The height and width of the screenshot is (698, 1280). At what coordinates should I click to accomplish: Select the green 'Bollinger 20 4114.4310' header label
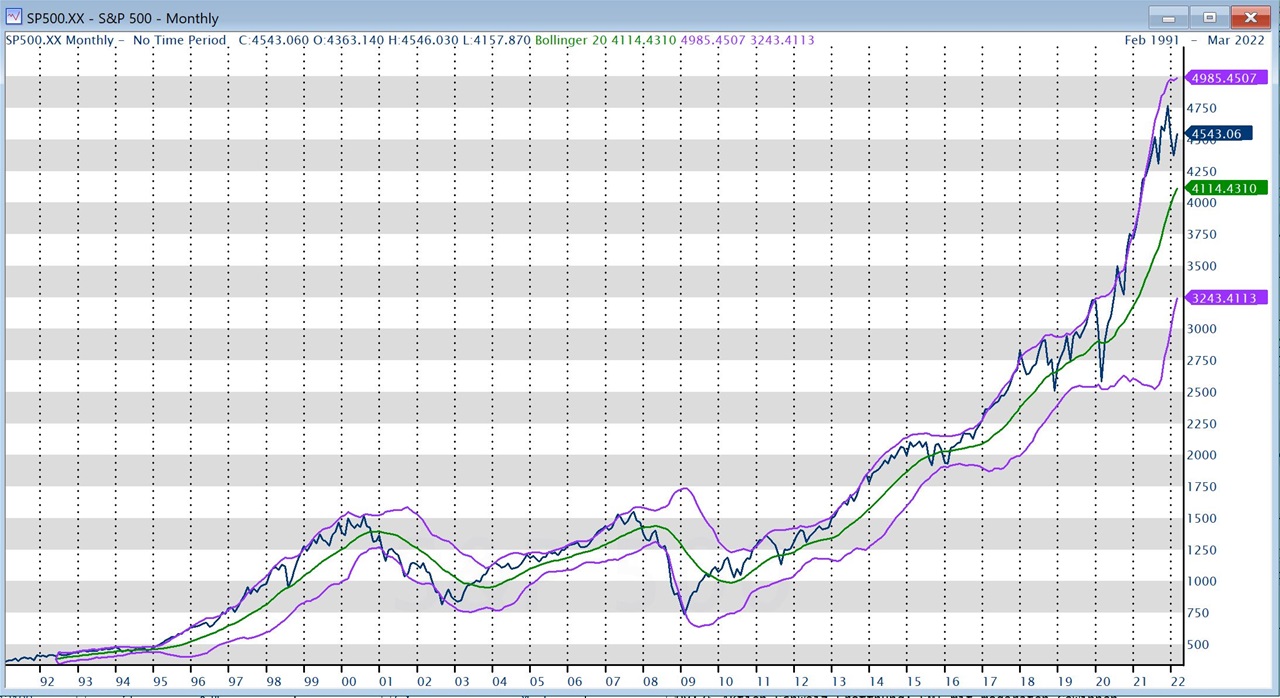tap(605, 40)
